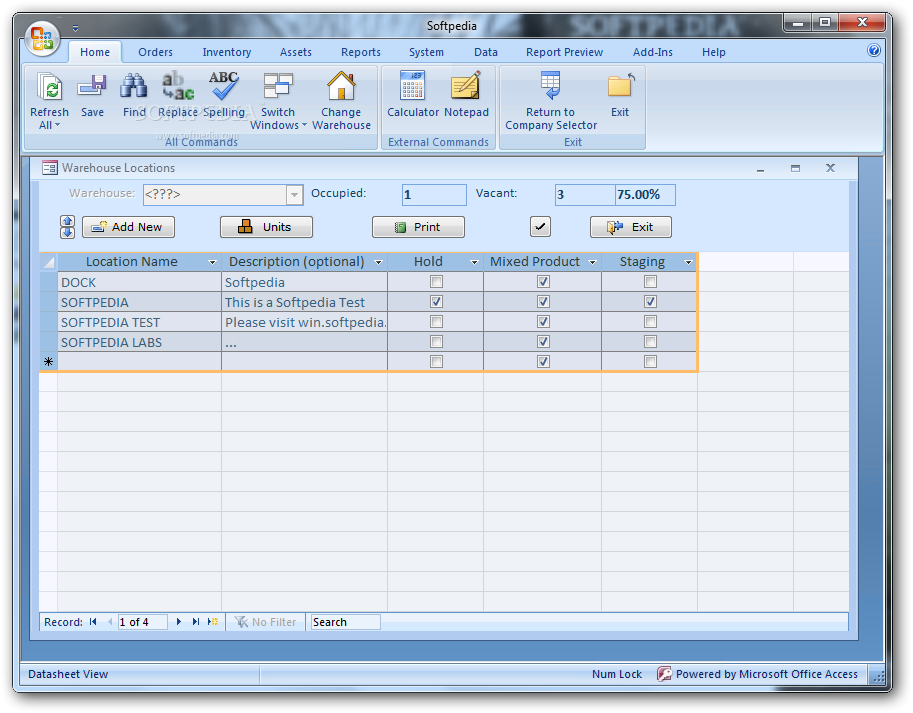Click the Powered by Microsoft Office Access logo
The height and width of the screenshot is (713, 913).
(x=664, y=674)
